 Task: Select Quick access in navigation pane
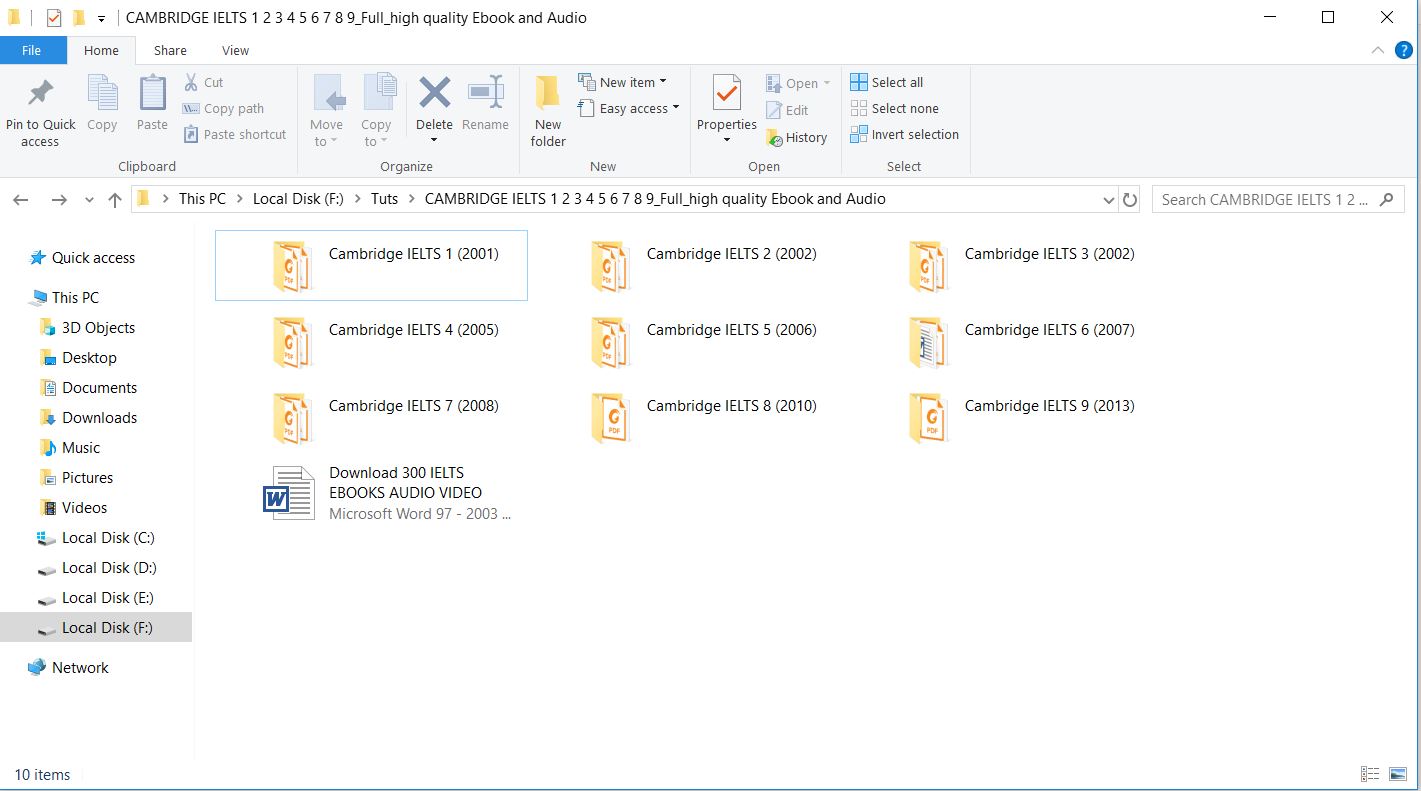(x=94, y=258)
